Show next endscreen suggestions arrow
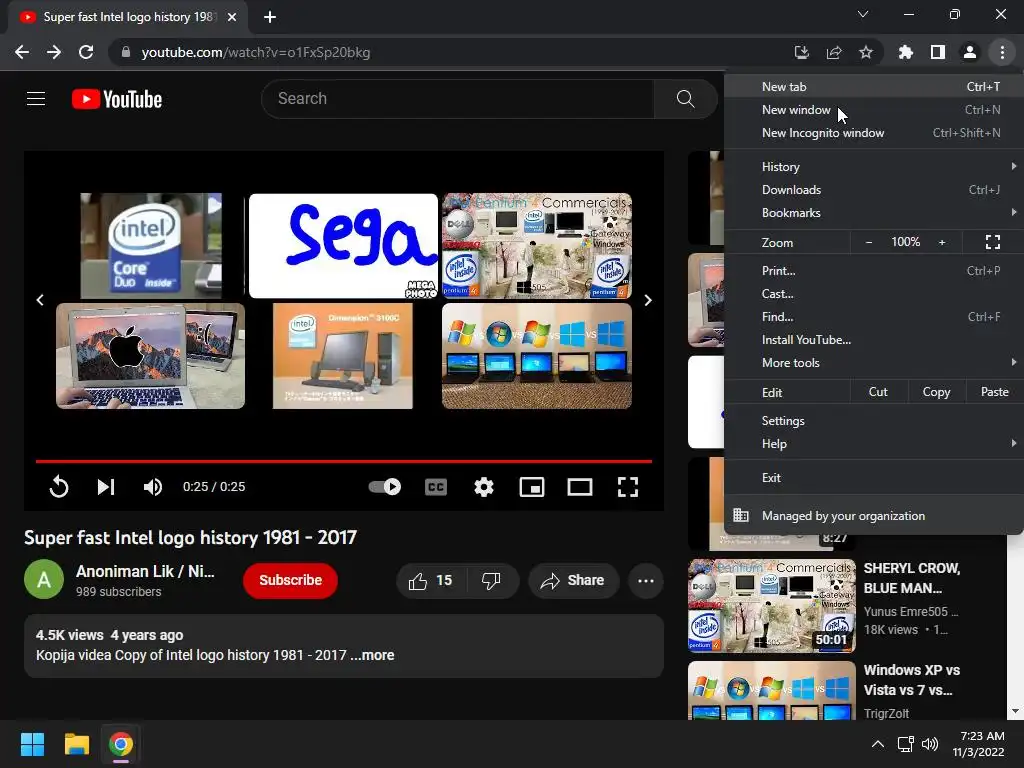The width and height of the screenshot is (1024, 768). (648, 300)
